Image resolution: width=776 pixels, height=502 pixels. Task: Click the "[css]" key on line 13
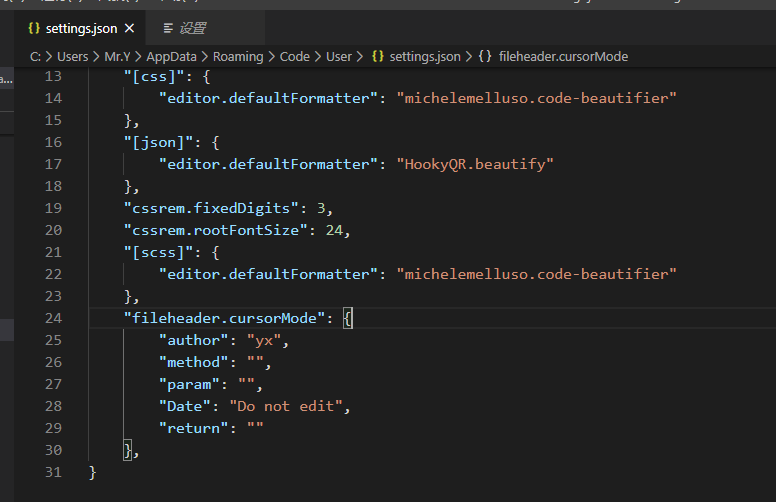coord(153,76)
